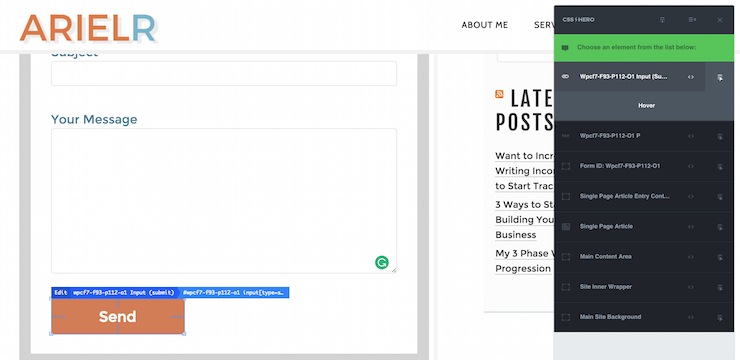Click pointer states icon on Main Site Background row

click(720, 318)
